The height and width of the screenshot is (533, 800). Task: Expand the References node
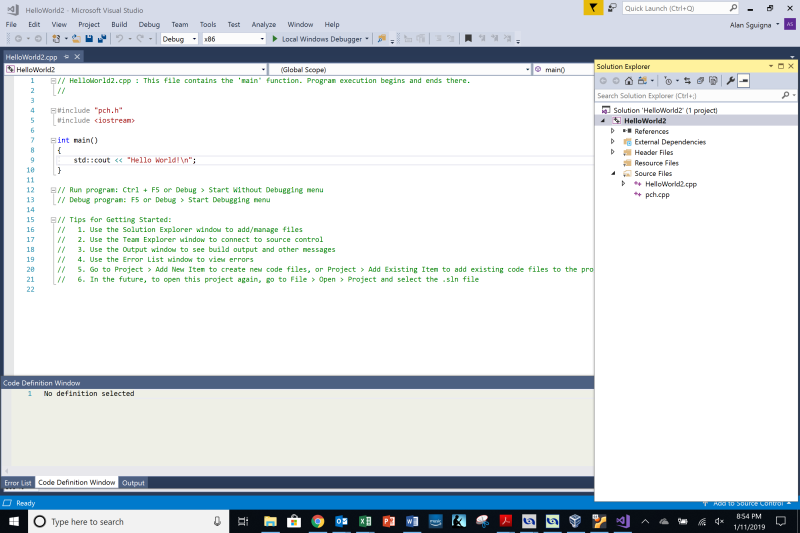tap(613, 131)
